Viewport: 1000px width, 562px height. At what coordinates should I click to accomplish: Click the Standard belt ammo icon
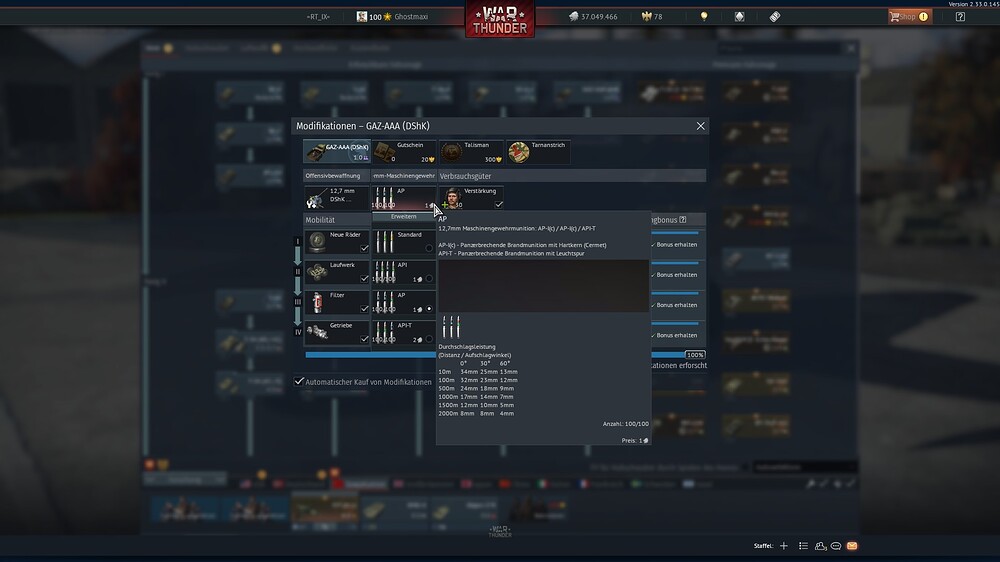[385, 242]
